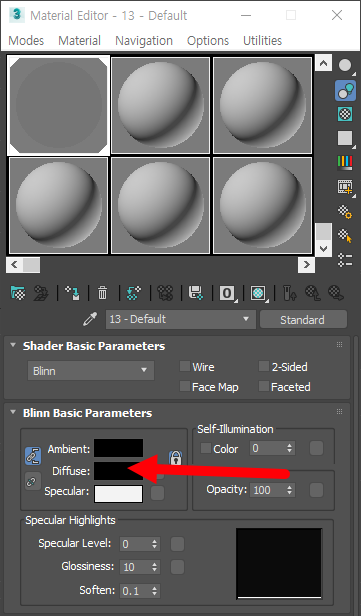The image size is (361, 616).
Task: Click the Opacity map button
Action: (316, 490)
